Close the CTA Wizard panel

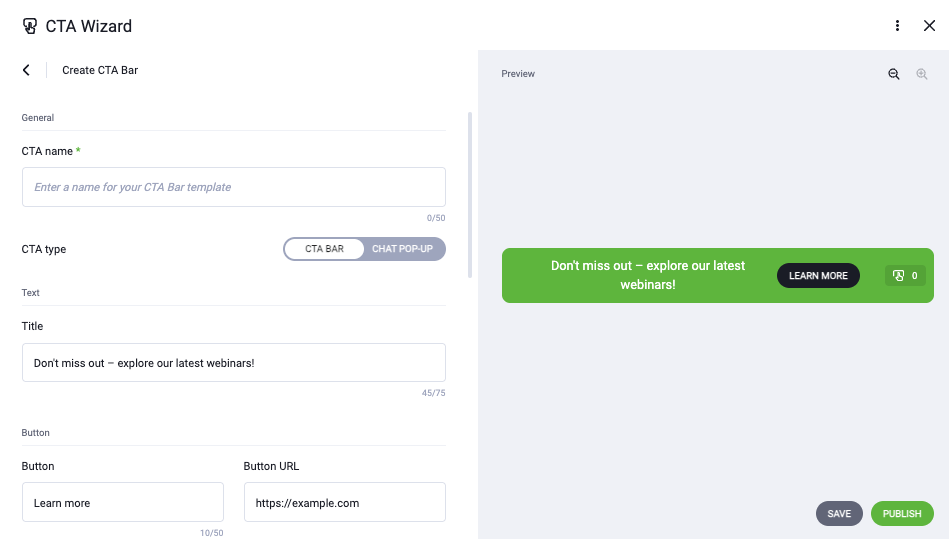(929, 25)
